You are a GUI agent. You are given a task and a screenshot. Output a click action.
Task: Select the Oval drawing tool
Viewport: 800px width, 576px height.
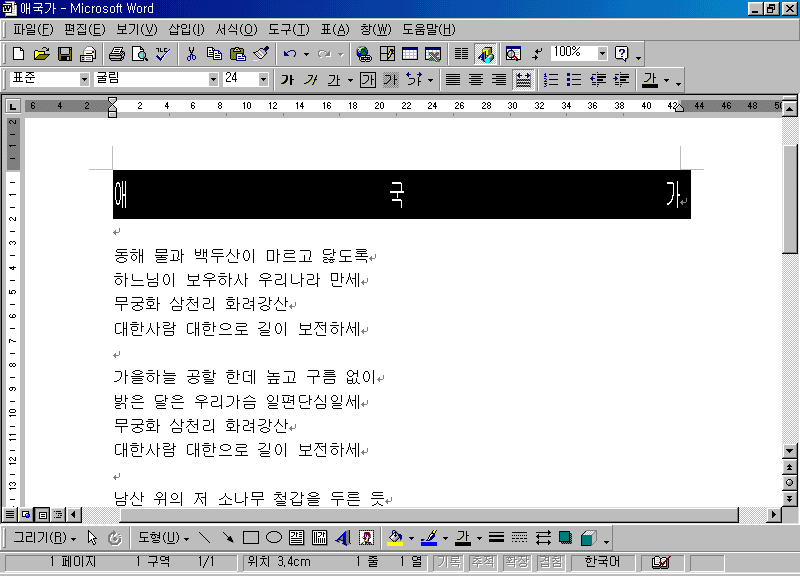point(274,538)
